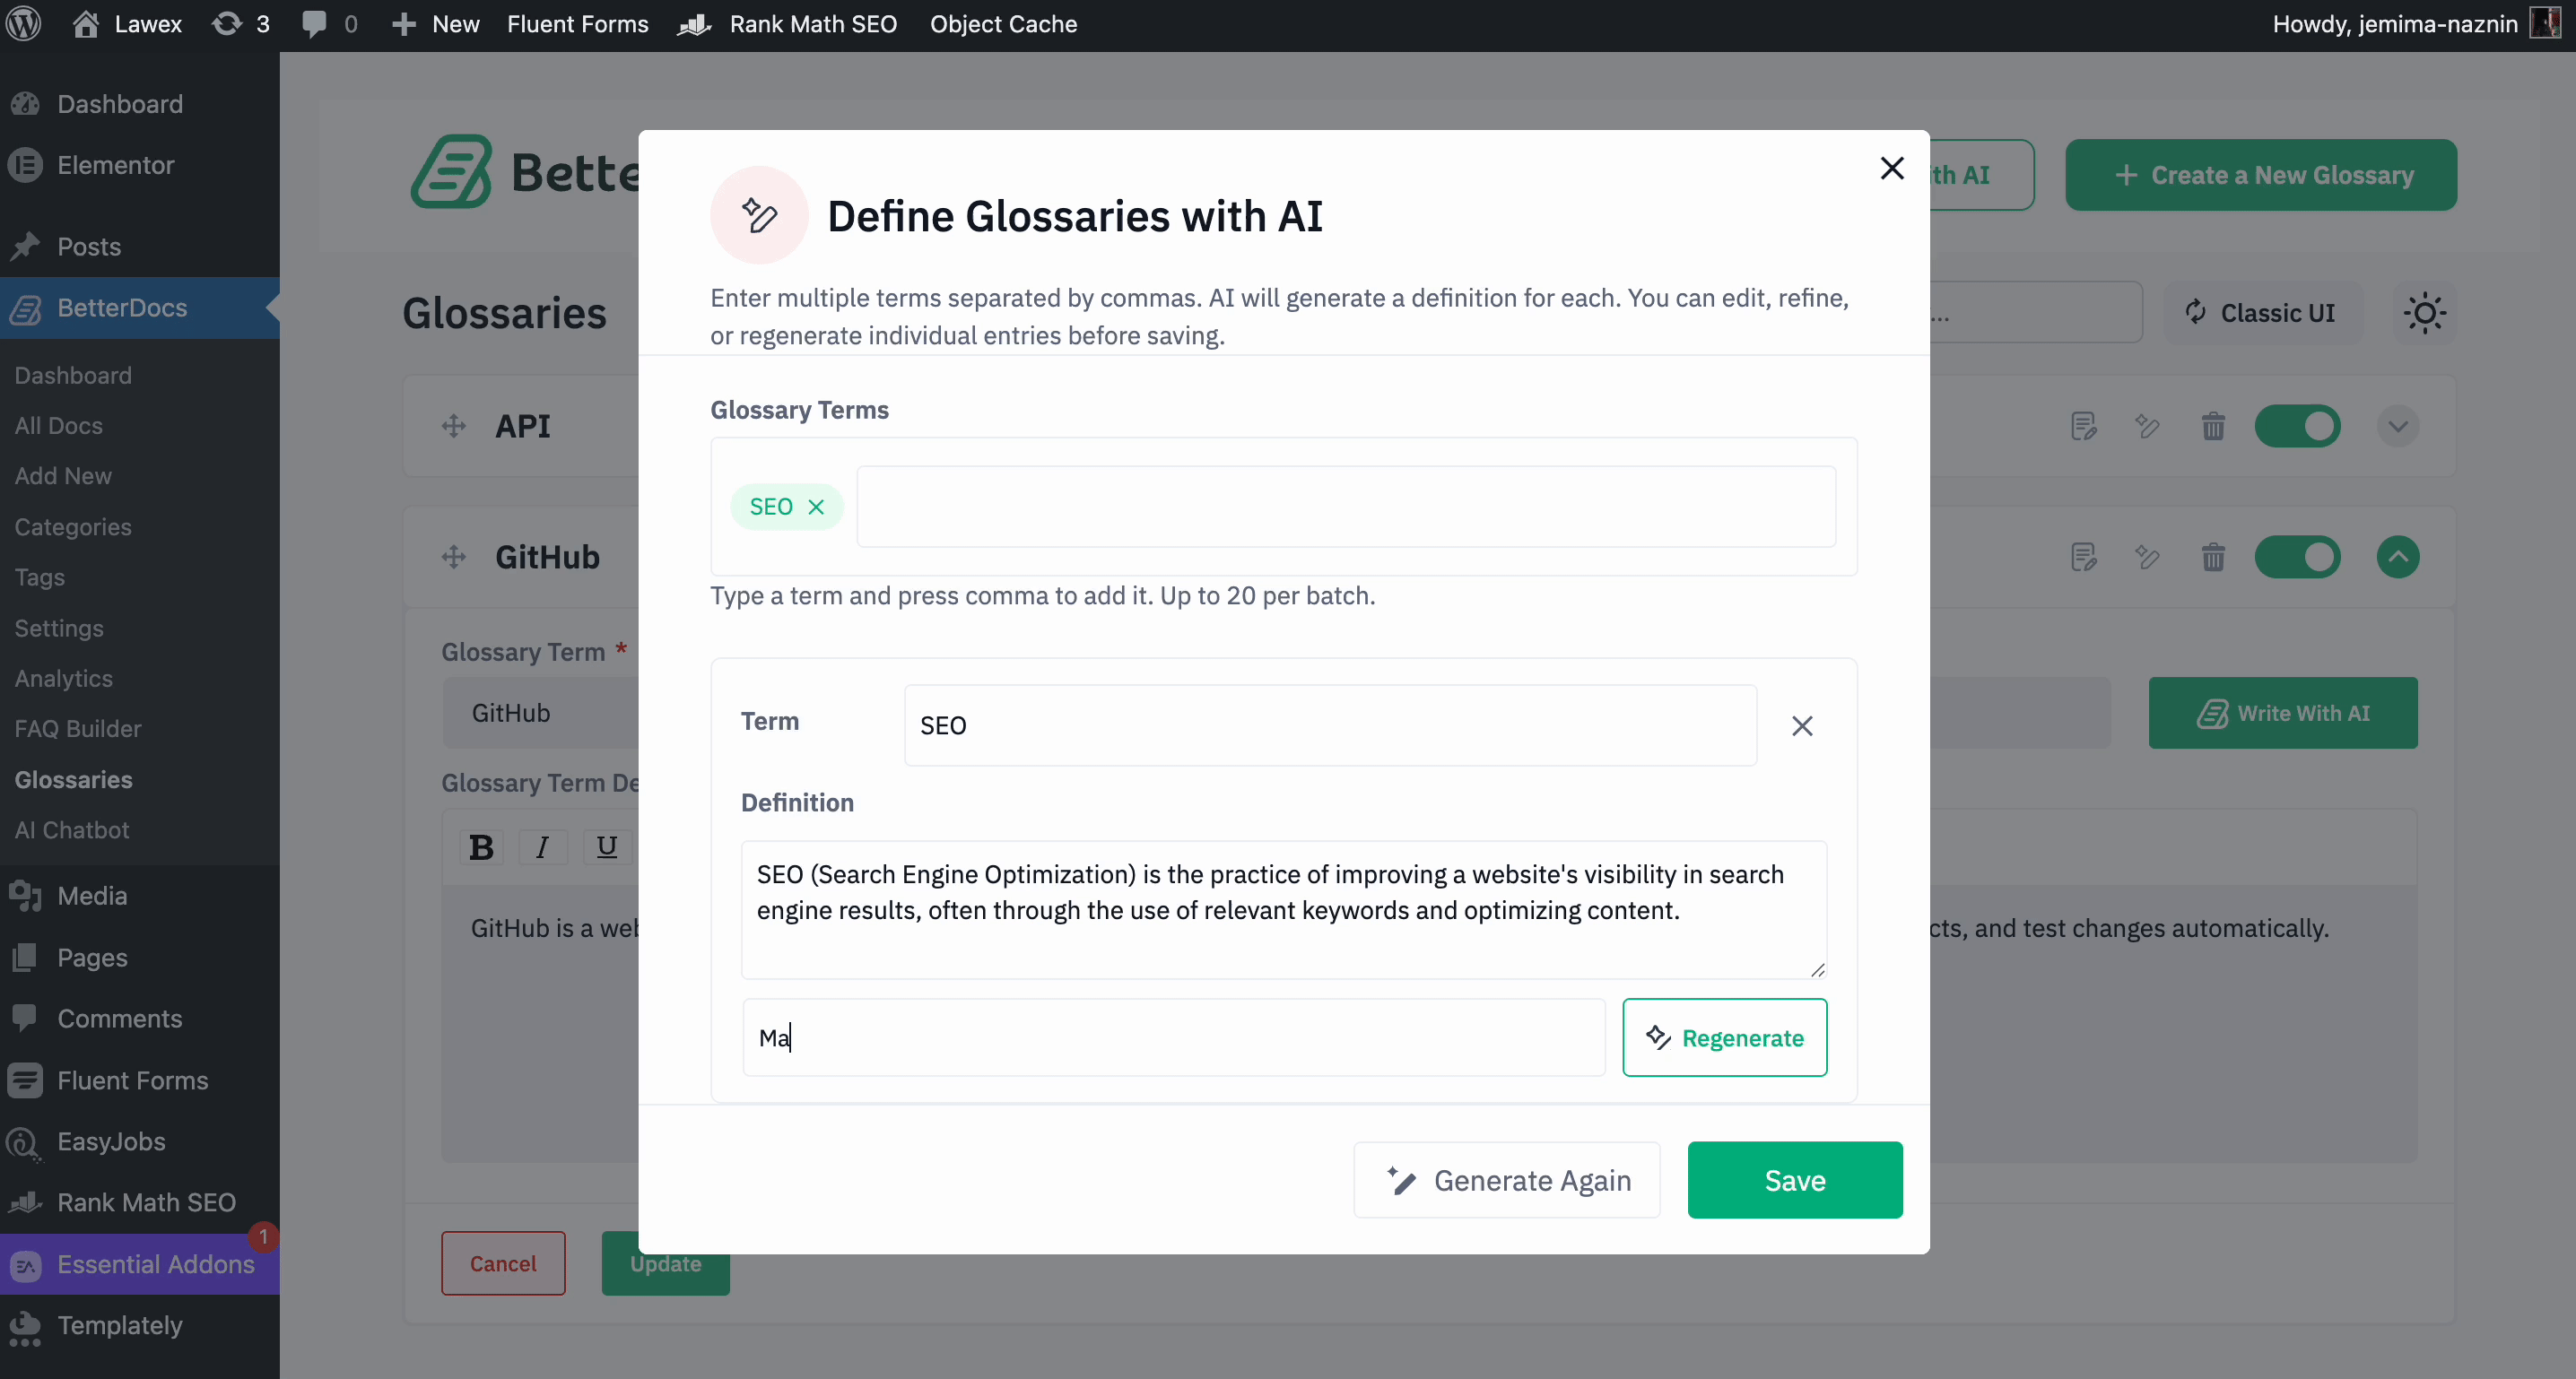Click the Cancel button
Viewport: 2576px width, 1379px height.
point(503,1263)
